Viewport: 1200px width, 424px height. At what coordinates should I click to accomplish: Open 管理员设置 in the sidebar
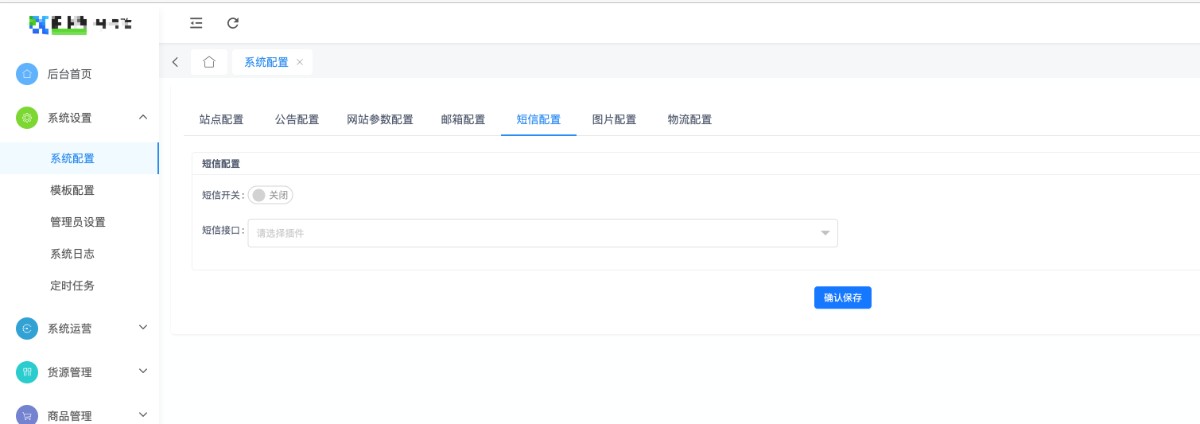(77, 222)
